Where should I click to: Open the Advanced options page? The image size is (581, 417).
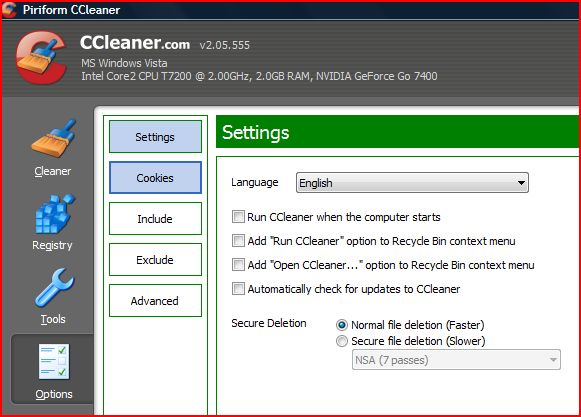155,301
